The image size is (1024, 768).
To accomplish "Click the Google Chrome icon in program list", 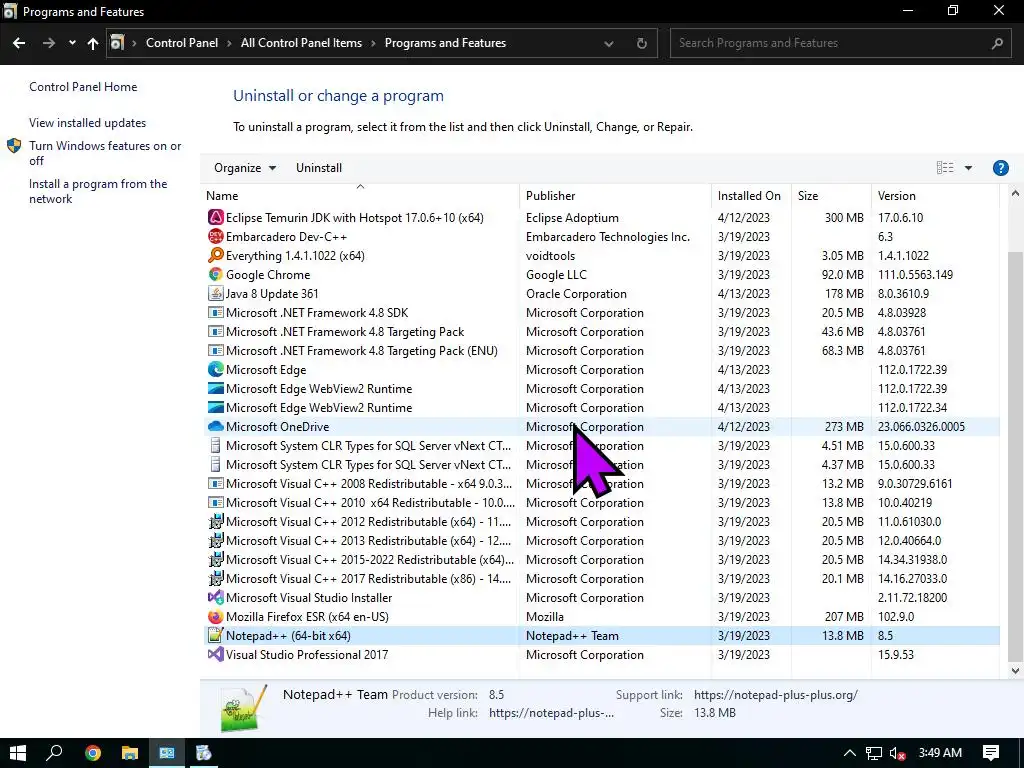I will tap(216, 274).
